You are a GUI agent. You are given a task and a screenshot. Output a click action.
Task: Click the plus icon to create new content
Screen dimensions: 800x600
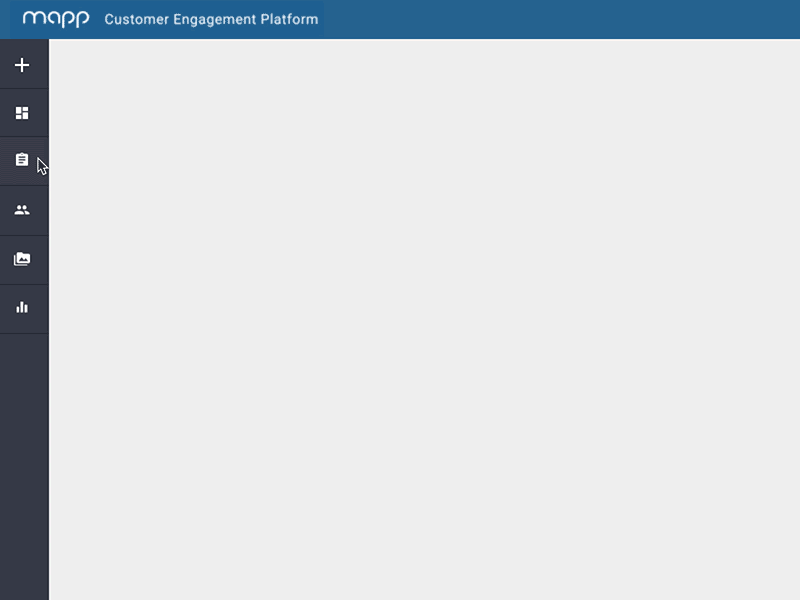(22, 64)
